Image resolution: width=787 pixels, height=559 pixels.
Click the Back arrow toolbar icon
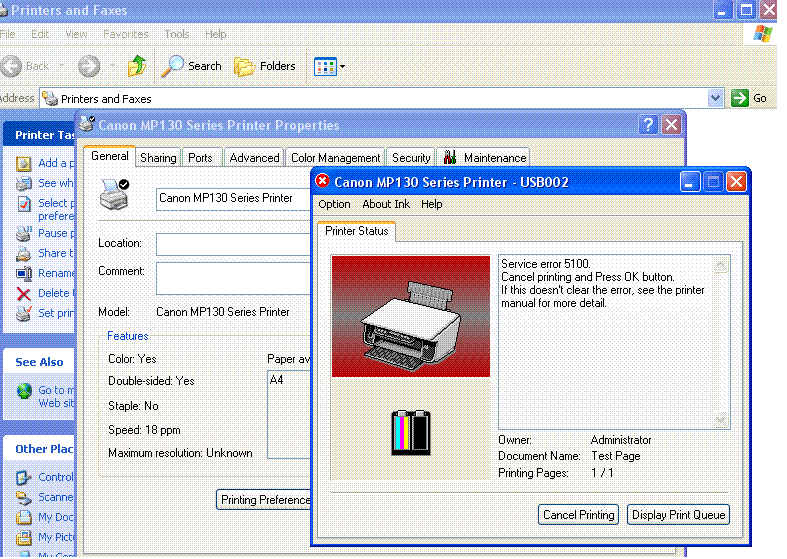click(x=11, y=66)
